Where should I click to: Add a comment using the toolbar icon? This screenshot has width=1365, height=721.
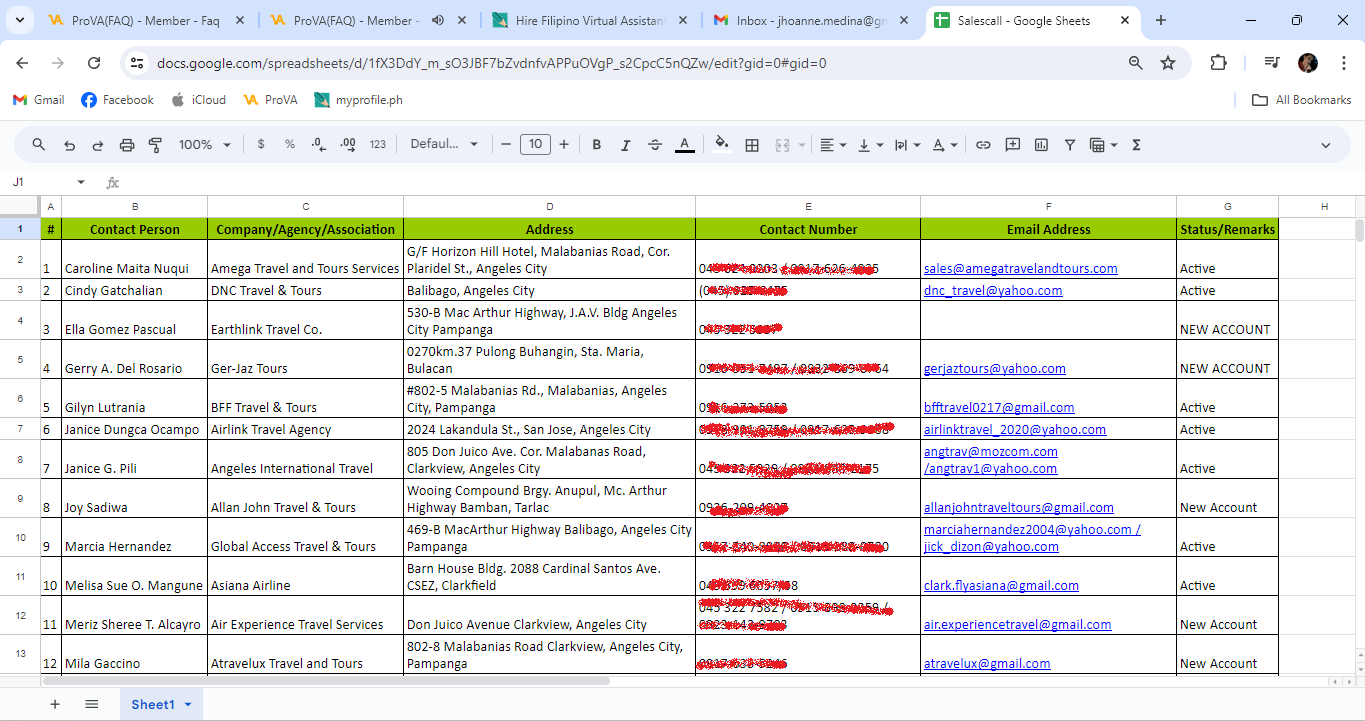tap(1012, 145)
